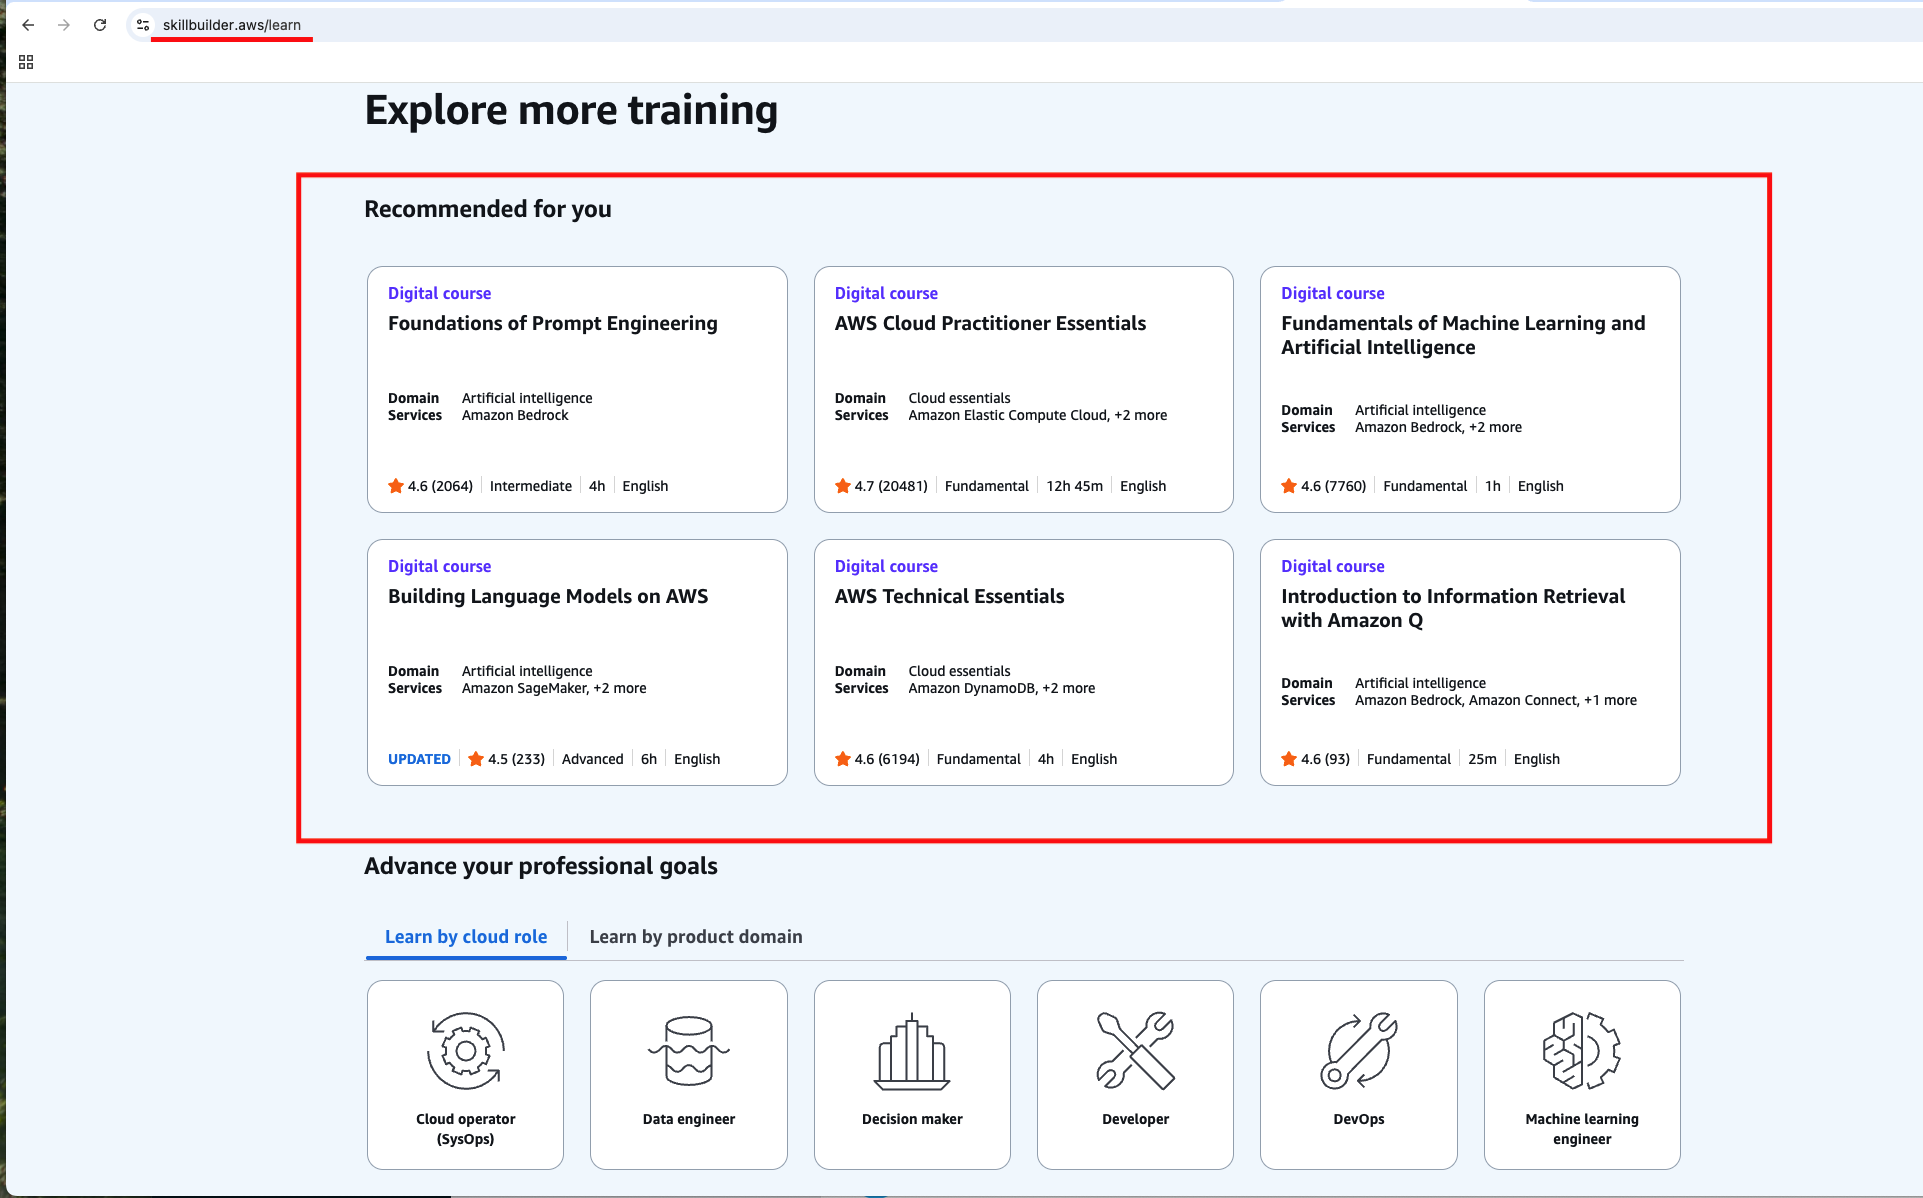Go back using the browser back arrow
The height and width of the screenshot is (1198, 1923).
coord(28,25)
